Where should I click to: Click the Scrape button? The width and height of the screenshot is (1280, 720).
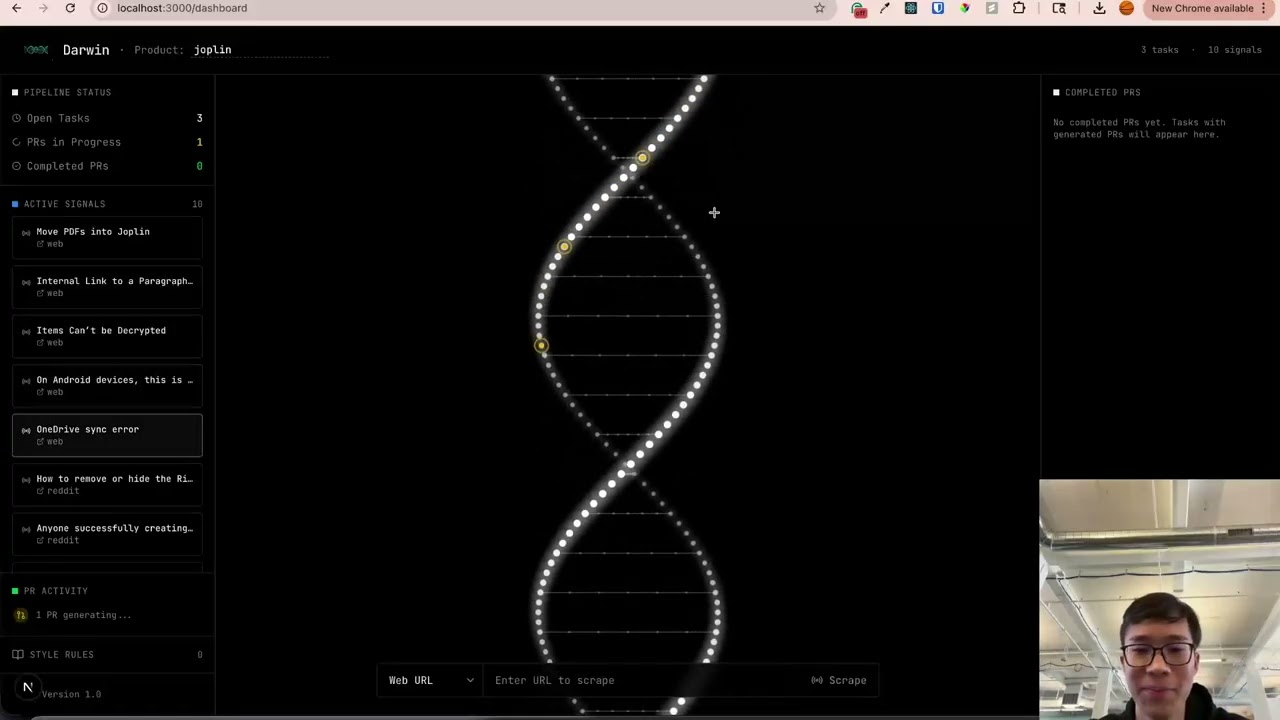[838, 680]
